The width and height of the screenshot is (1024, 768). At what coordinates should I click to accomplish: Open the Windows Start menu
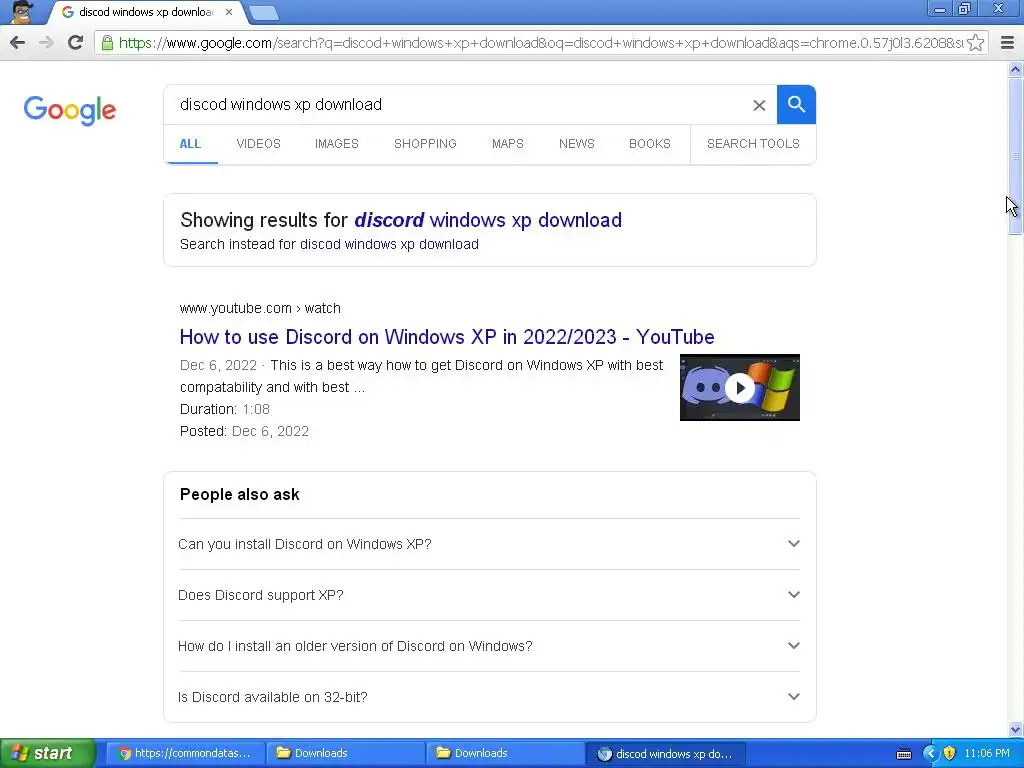point(48,753)
